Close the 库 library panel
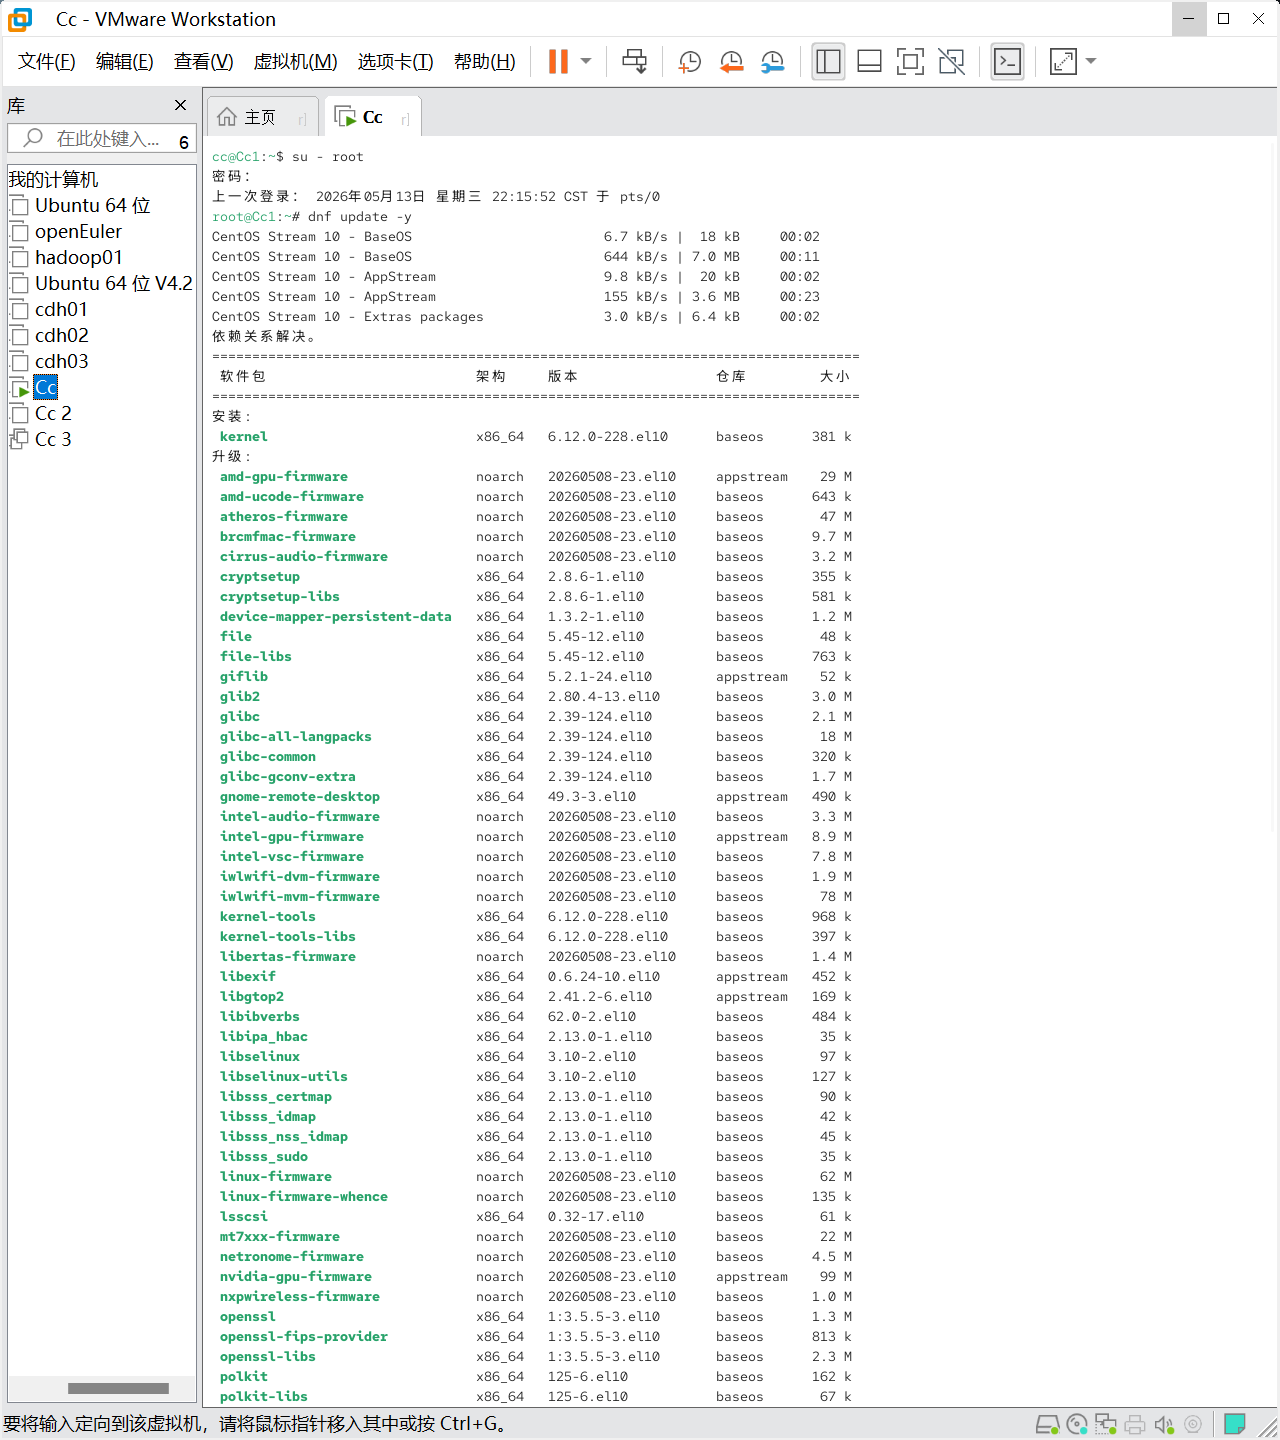This screenshot has height=1440, width=1280. 180,105
